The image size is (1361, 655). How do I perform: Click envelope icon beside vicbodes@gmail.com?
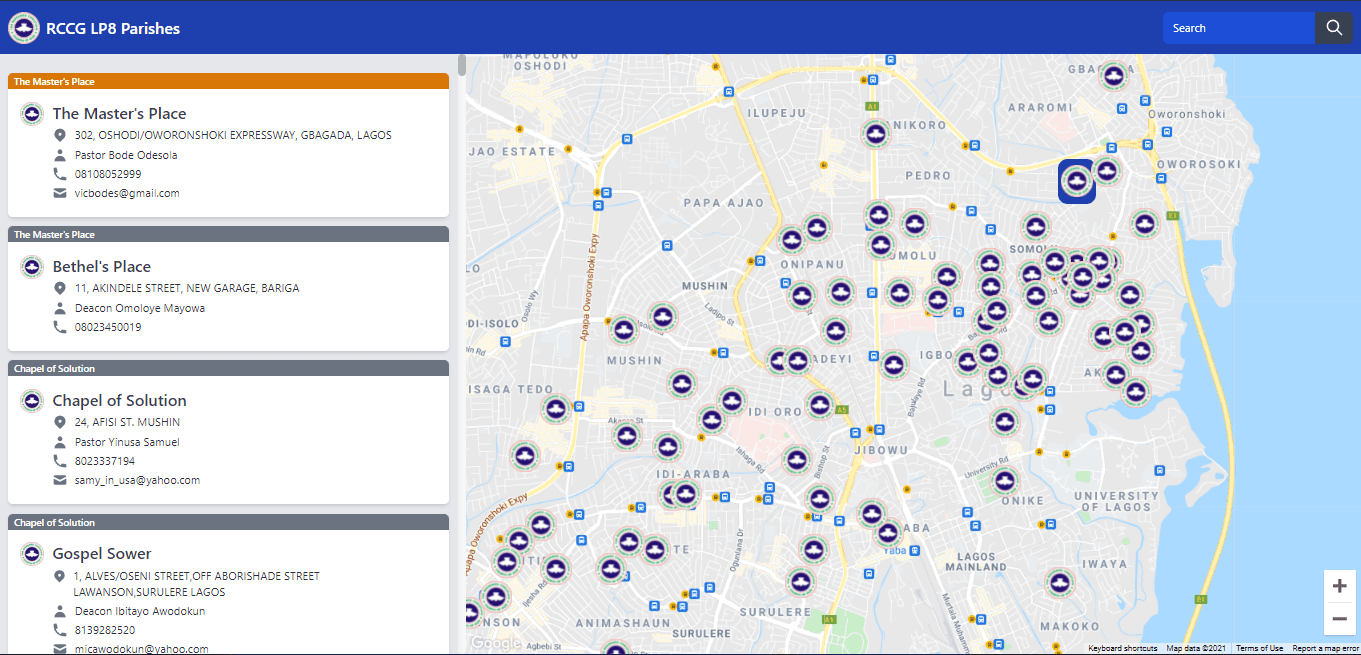tap(60, 193)
